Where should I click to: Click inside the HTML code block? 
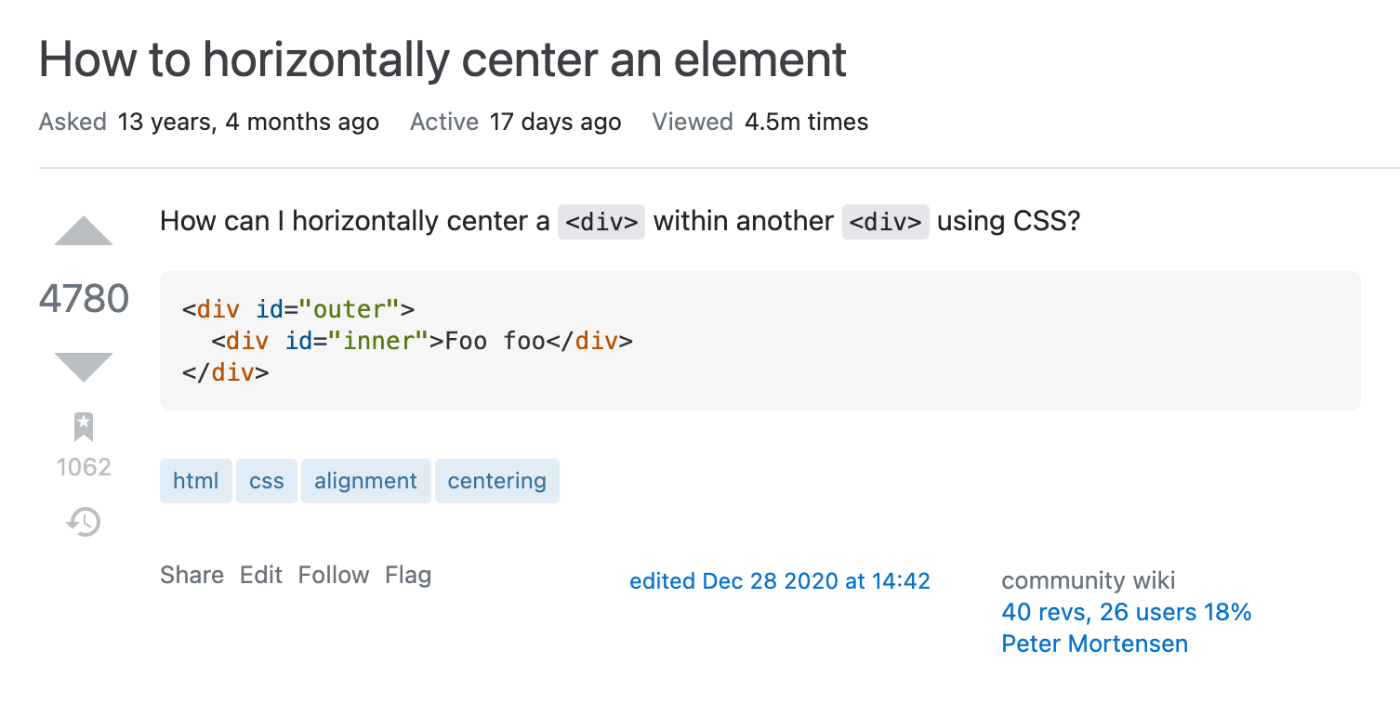(x=760, y=341)
